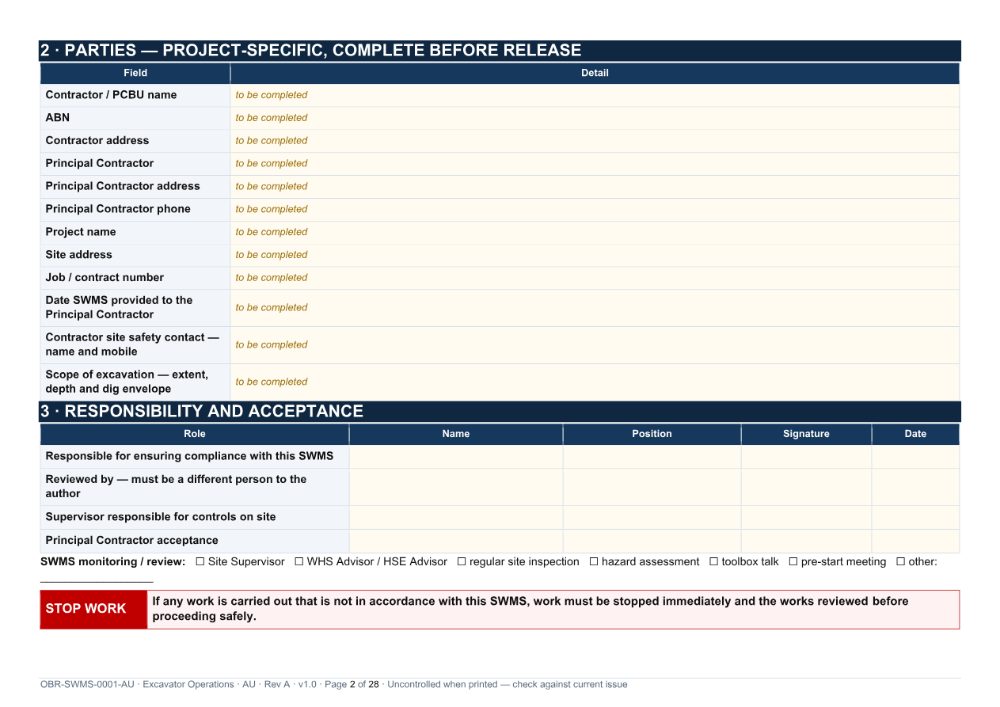The image size is (1000, 707).
Task: Click the red STOP WORK label
Action: click(93, 609)
